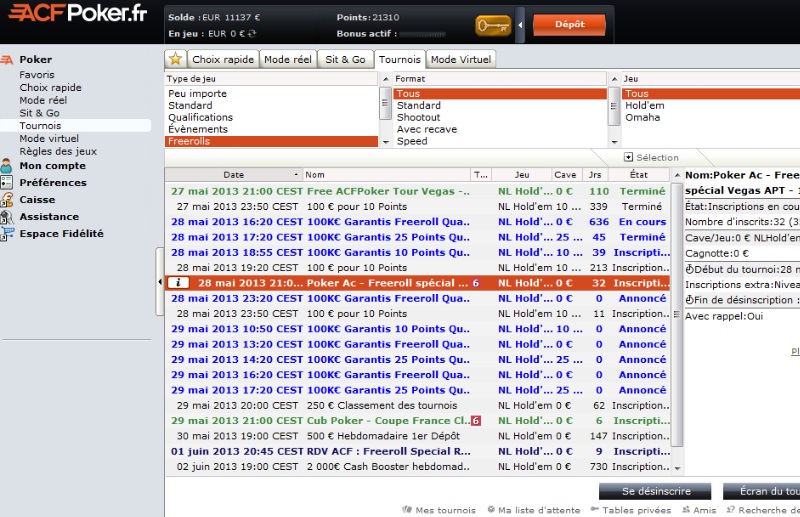
Task: Move down in the tournament list
Action: [x=677, y=468]
